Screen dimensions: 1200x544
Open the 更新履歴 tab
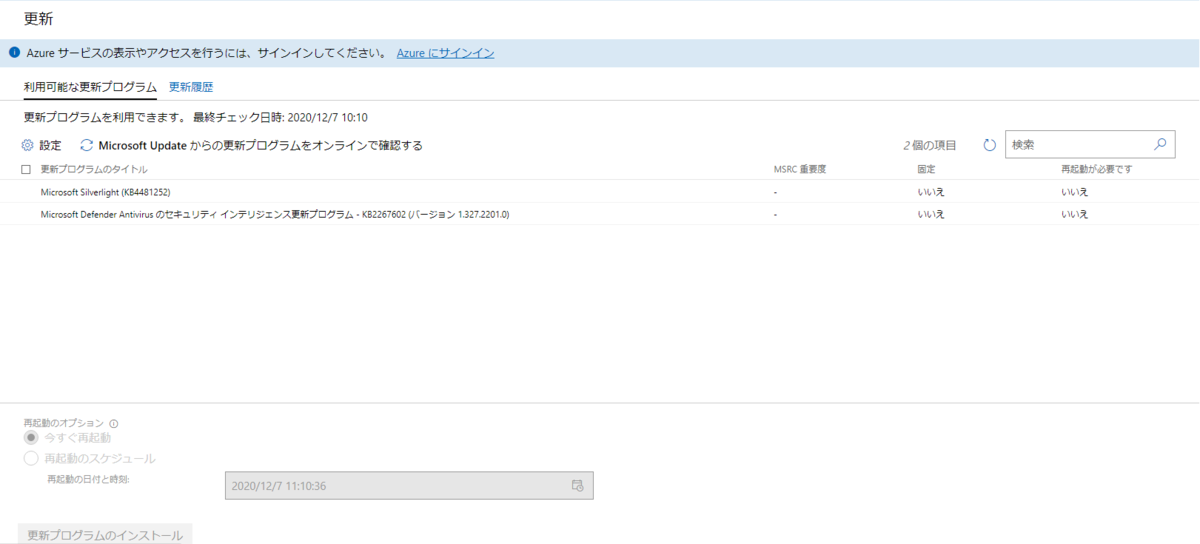191,87
